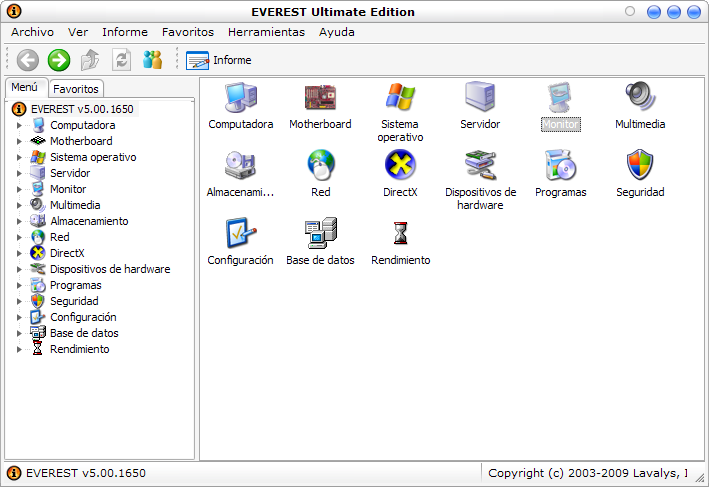The width and height of the screenshot is (709, 487).
Task: Open the Motherboard icon in main panel
Action: [320, 98]
